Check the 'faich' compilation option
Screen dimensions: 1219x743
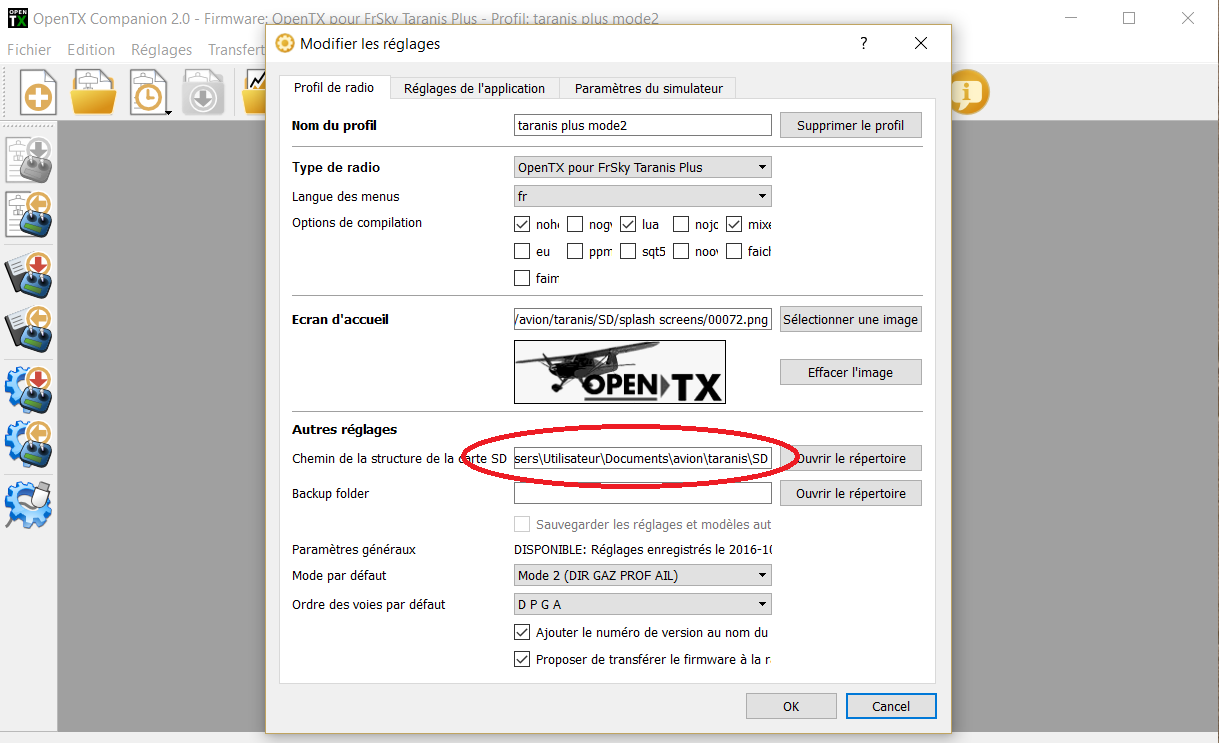click(x=734, y=251)
